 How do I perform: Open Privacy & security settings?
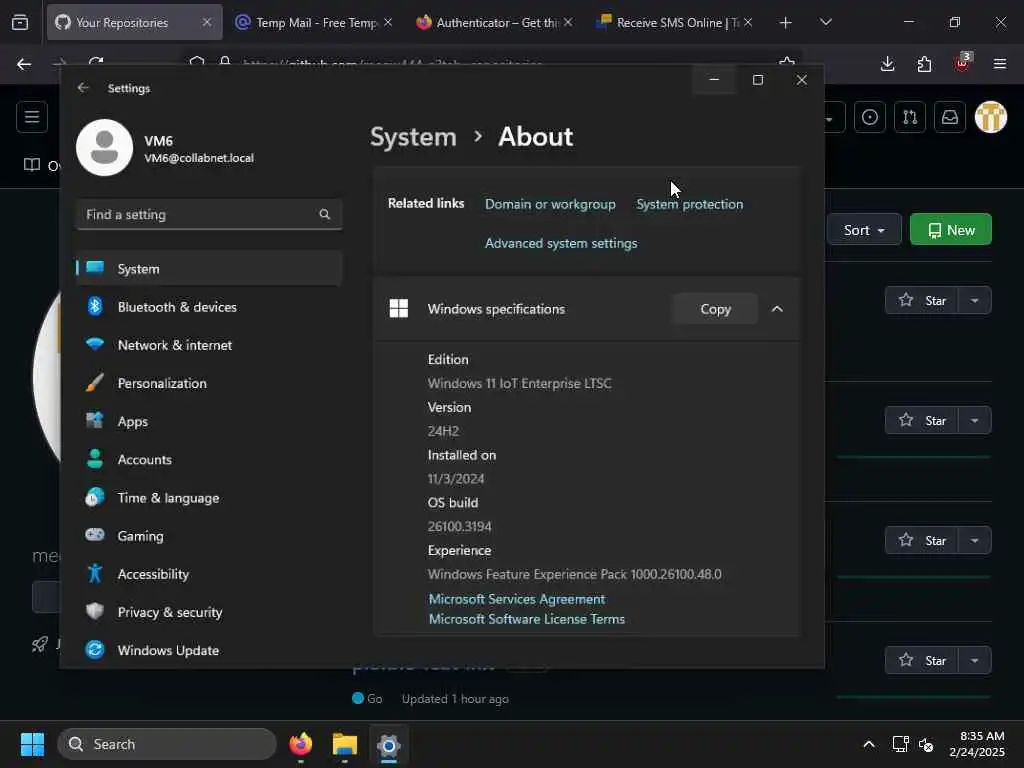point(209,613)
